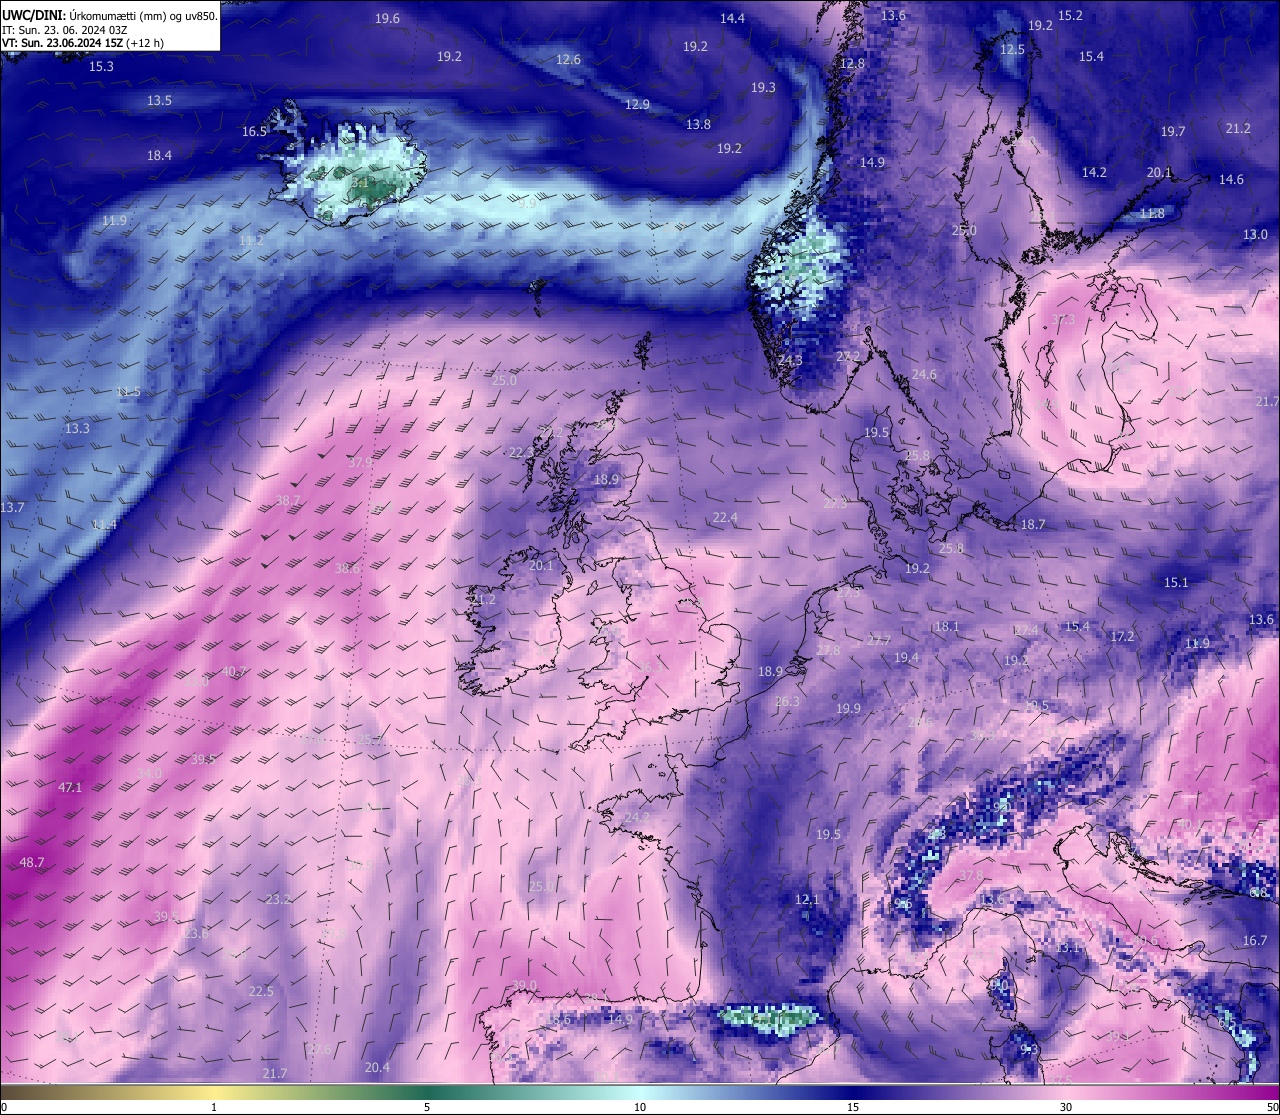Click the map value '13.8'

coord(698,124)
